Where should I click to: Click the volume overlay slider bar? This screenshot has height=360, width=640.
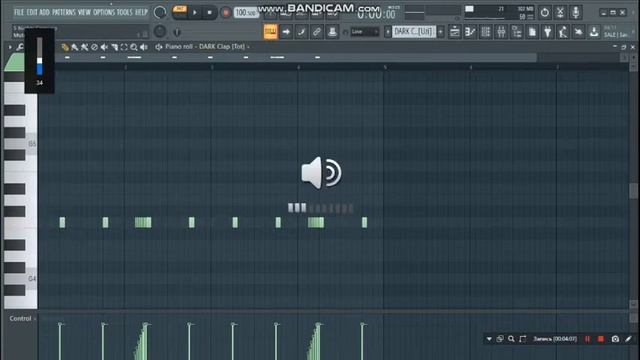click(x=40, y=56)
